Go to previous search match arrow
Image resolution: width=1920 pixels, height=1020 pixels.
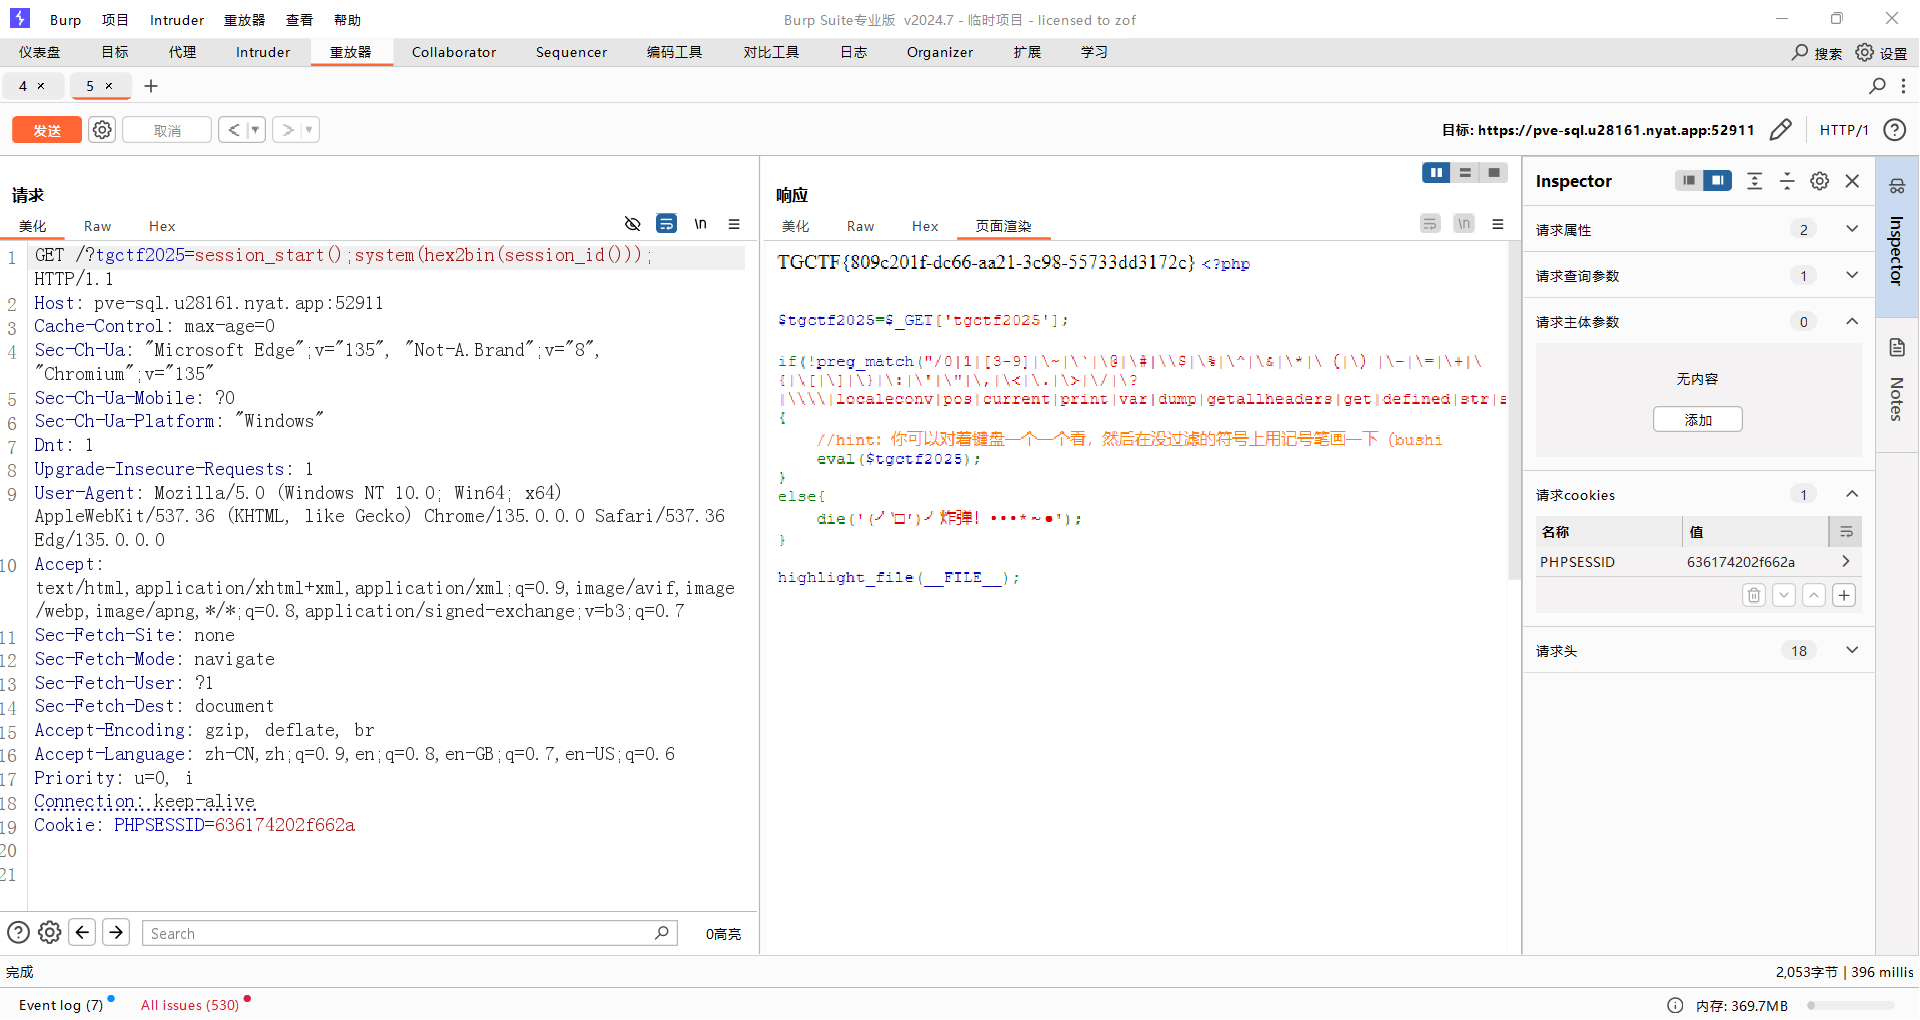click(x=83, y=933)
